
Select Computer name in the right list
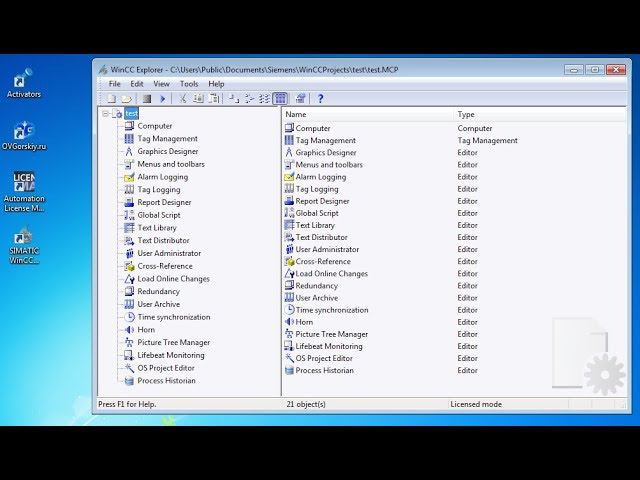coord(313,128)
